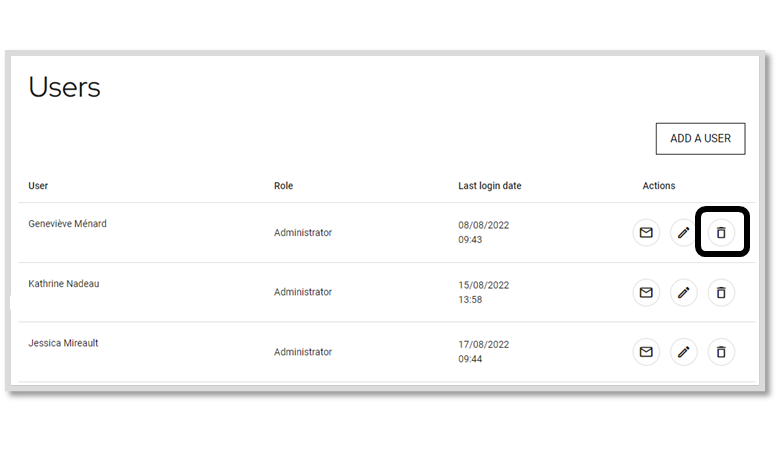Screen dimensions: 778x450
Task: Delete Jessica Mireault with the trash icon
Action: tap(721, 352)
